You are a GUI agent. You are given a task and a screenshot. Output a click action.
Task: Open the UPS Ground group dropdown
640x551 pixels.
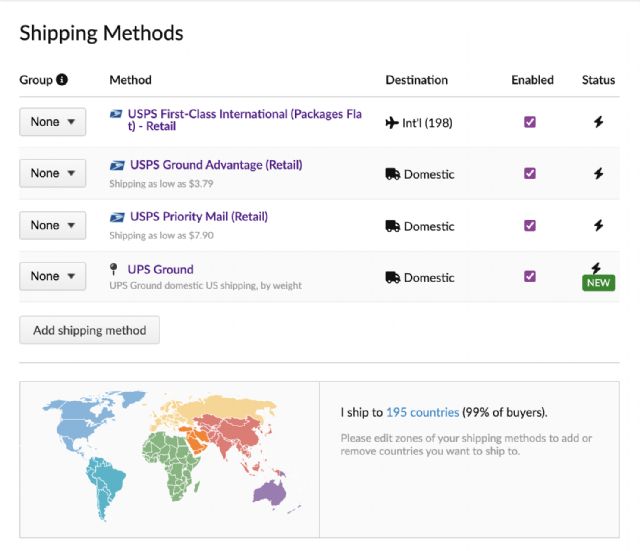click(52, 276)
